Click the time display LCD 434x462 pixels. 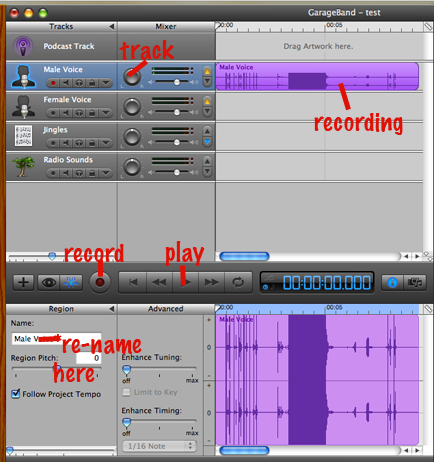[x=317, y=283]
